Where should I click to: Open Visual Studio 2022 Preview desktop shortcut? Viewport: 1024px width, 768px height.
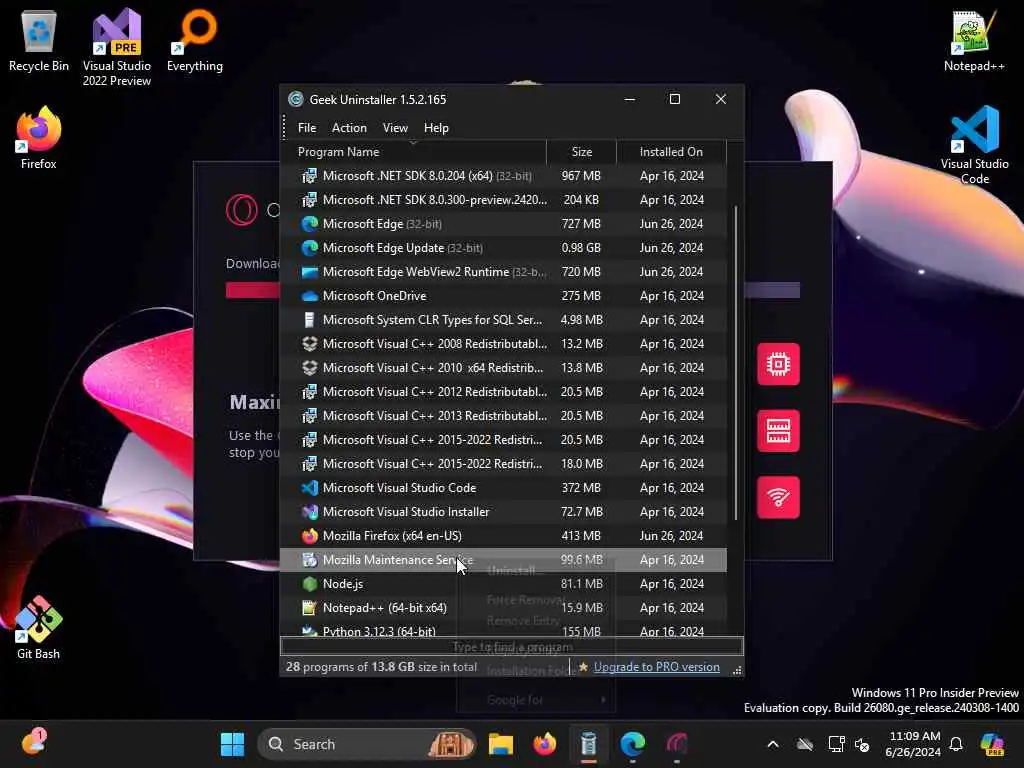[116, 47]
